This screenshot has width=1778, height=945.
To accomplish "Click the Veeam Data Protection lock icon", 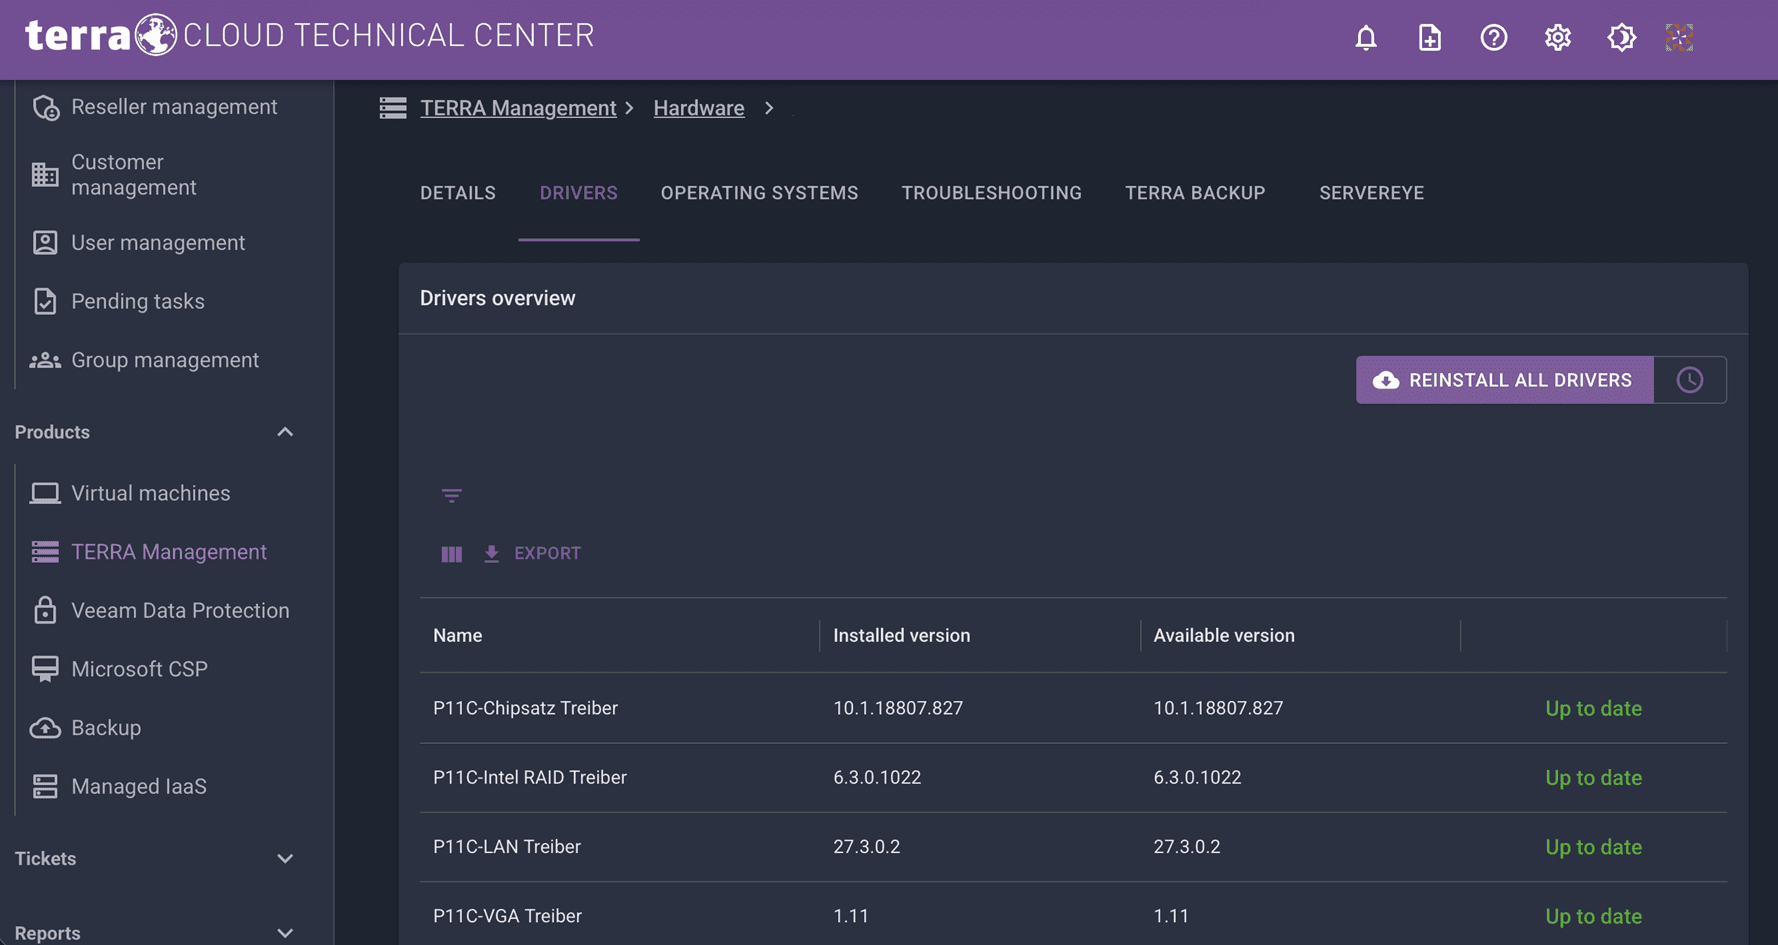I will coord(45,610).
